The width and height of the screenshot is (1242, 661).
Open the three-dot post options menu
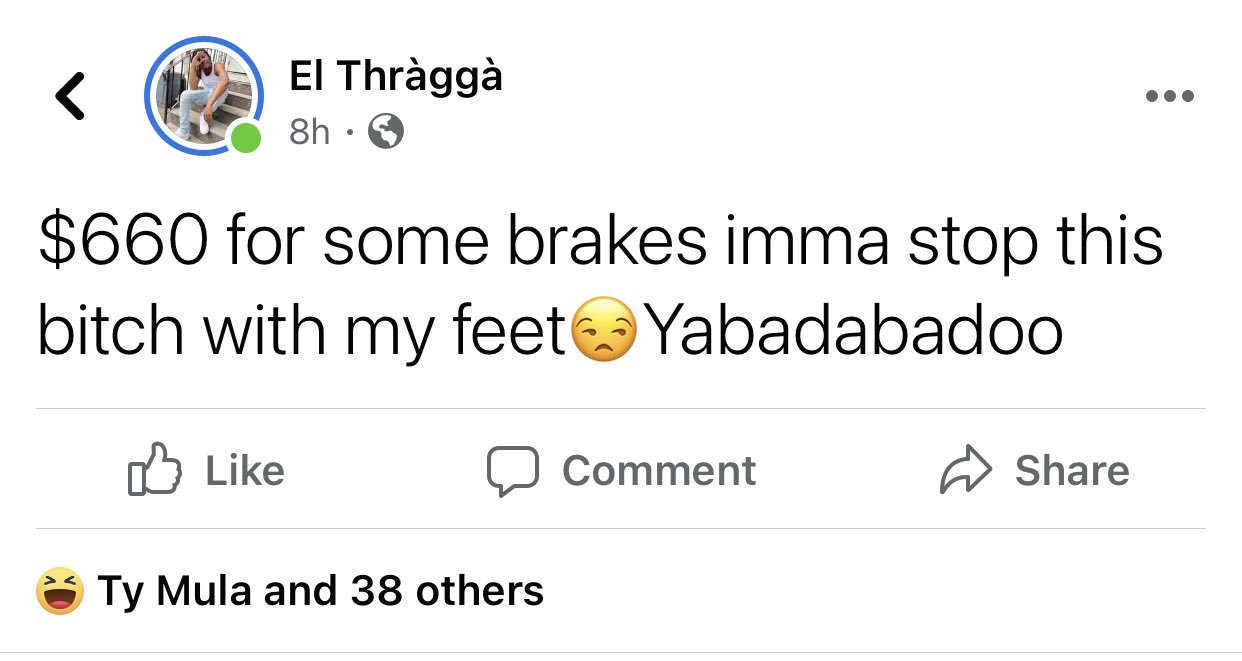[1170, 97]
